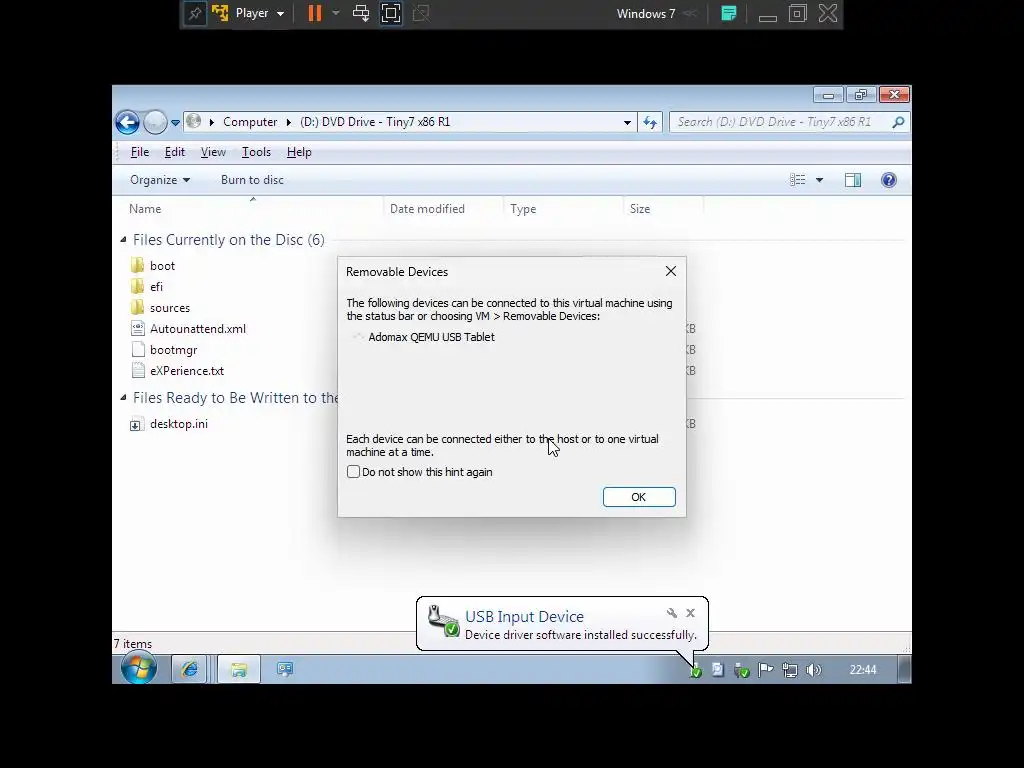Select Adomax QEMU USB Tablet entry
The width and height of the screenshot is (1024, 768).
[x=431, y=337]
